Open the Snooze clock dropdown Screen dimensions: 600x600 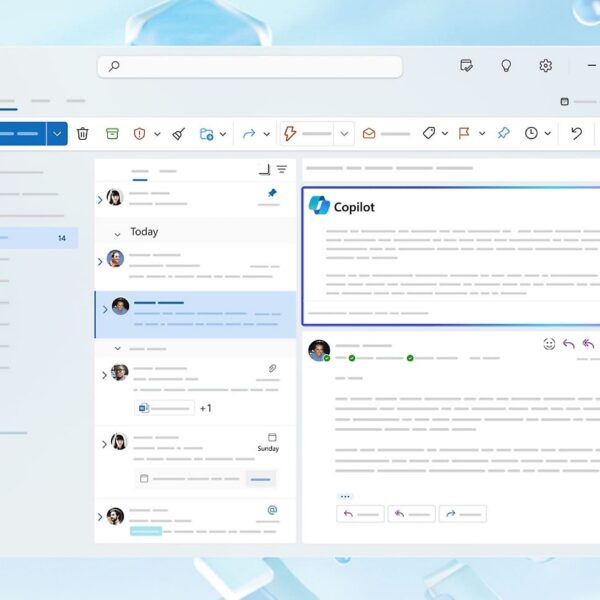tap(548, 134)
